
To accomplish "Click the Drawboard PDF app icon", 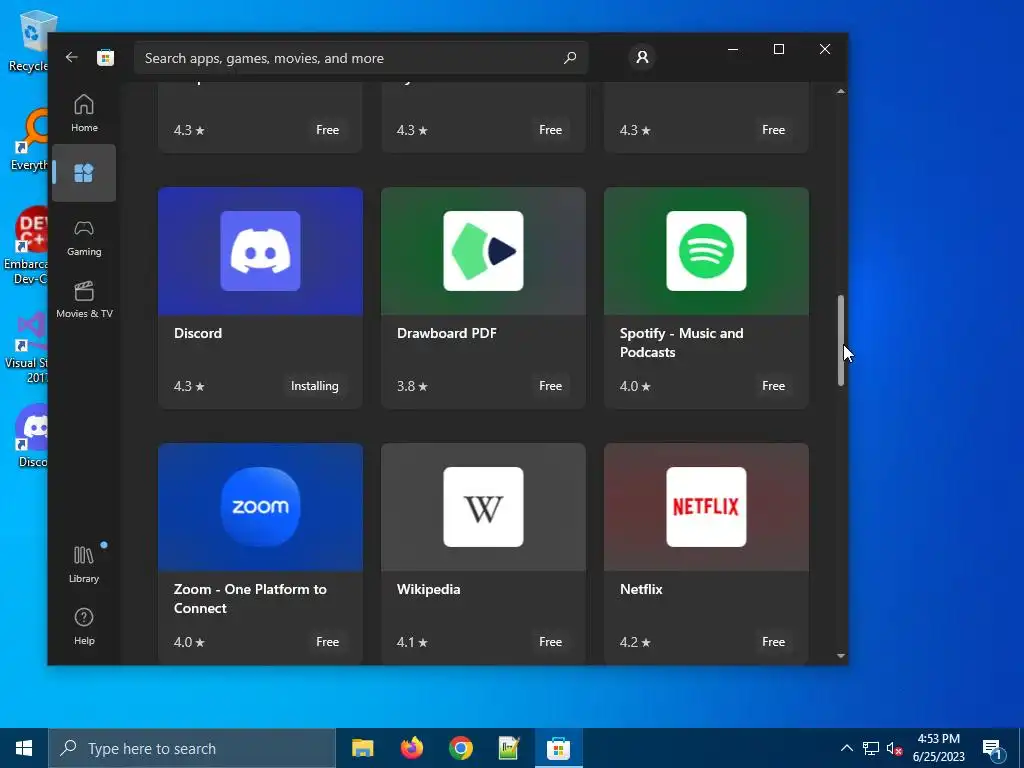I will coord(483,251).
